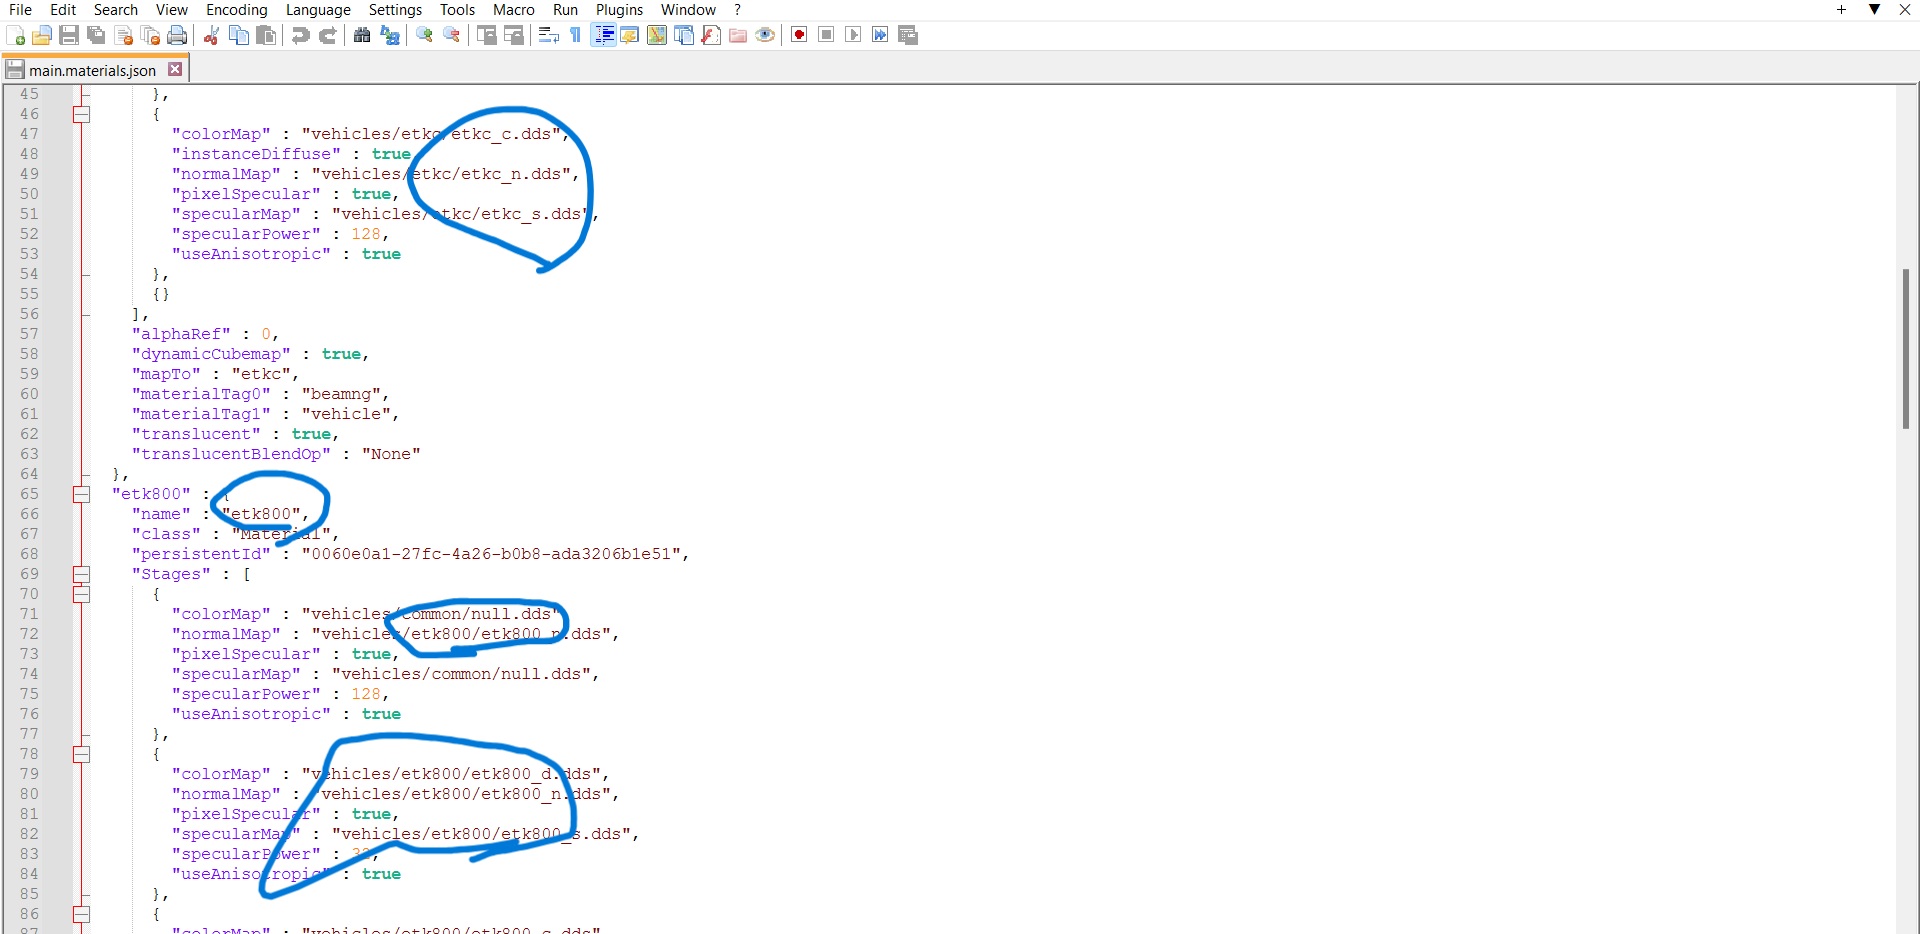Open the Encoding menu
This screenshot has height=934, width=1920.
coord(237,10)
